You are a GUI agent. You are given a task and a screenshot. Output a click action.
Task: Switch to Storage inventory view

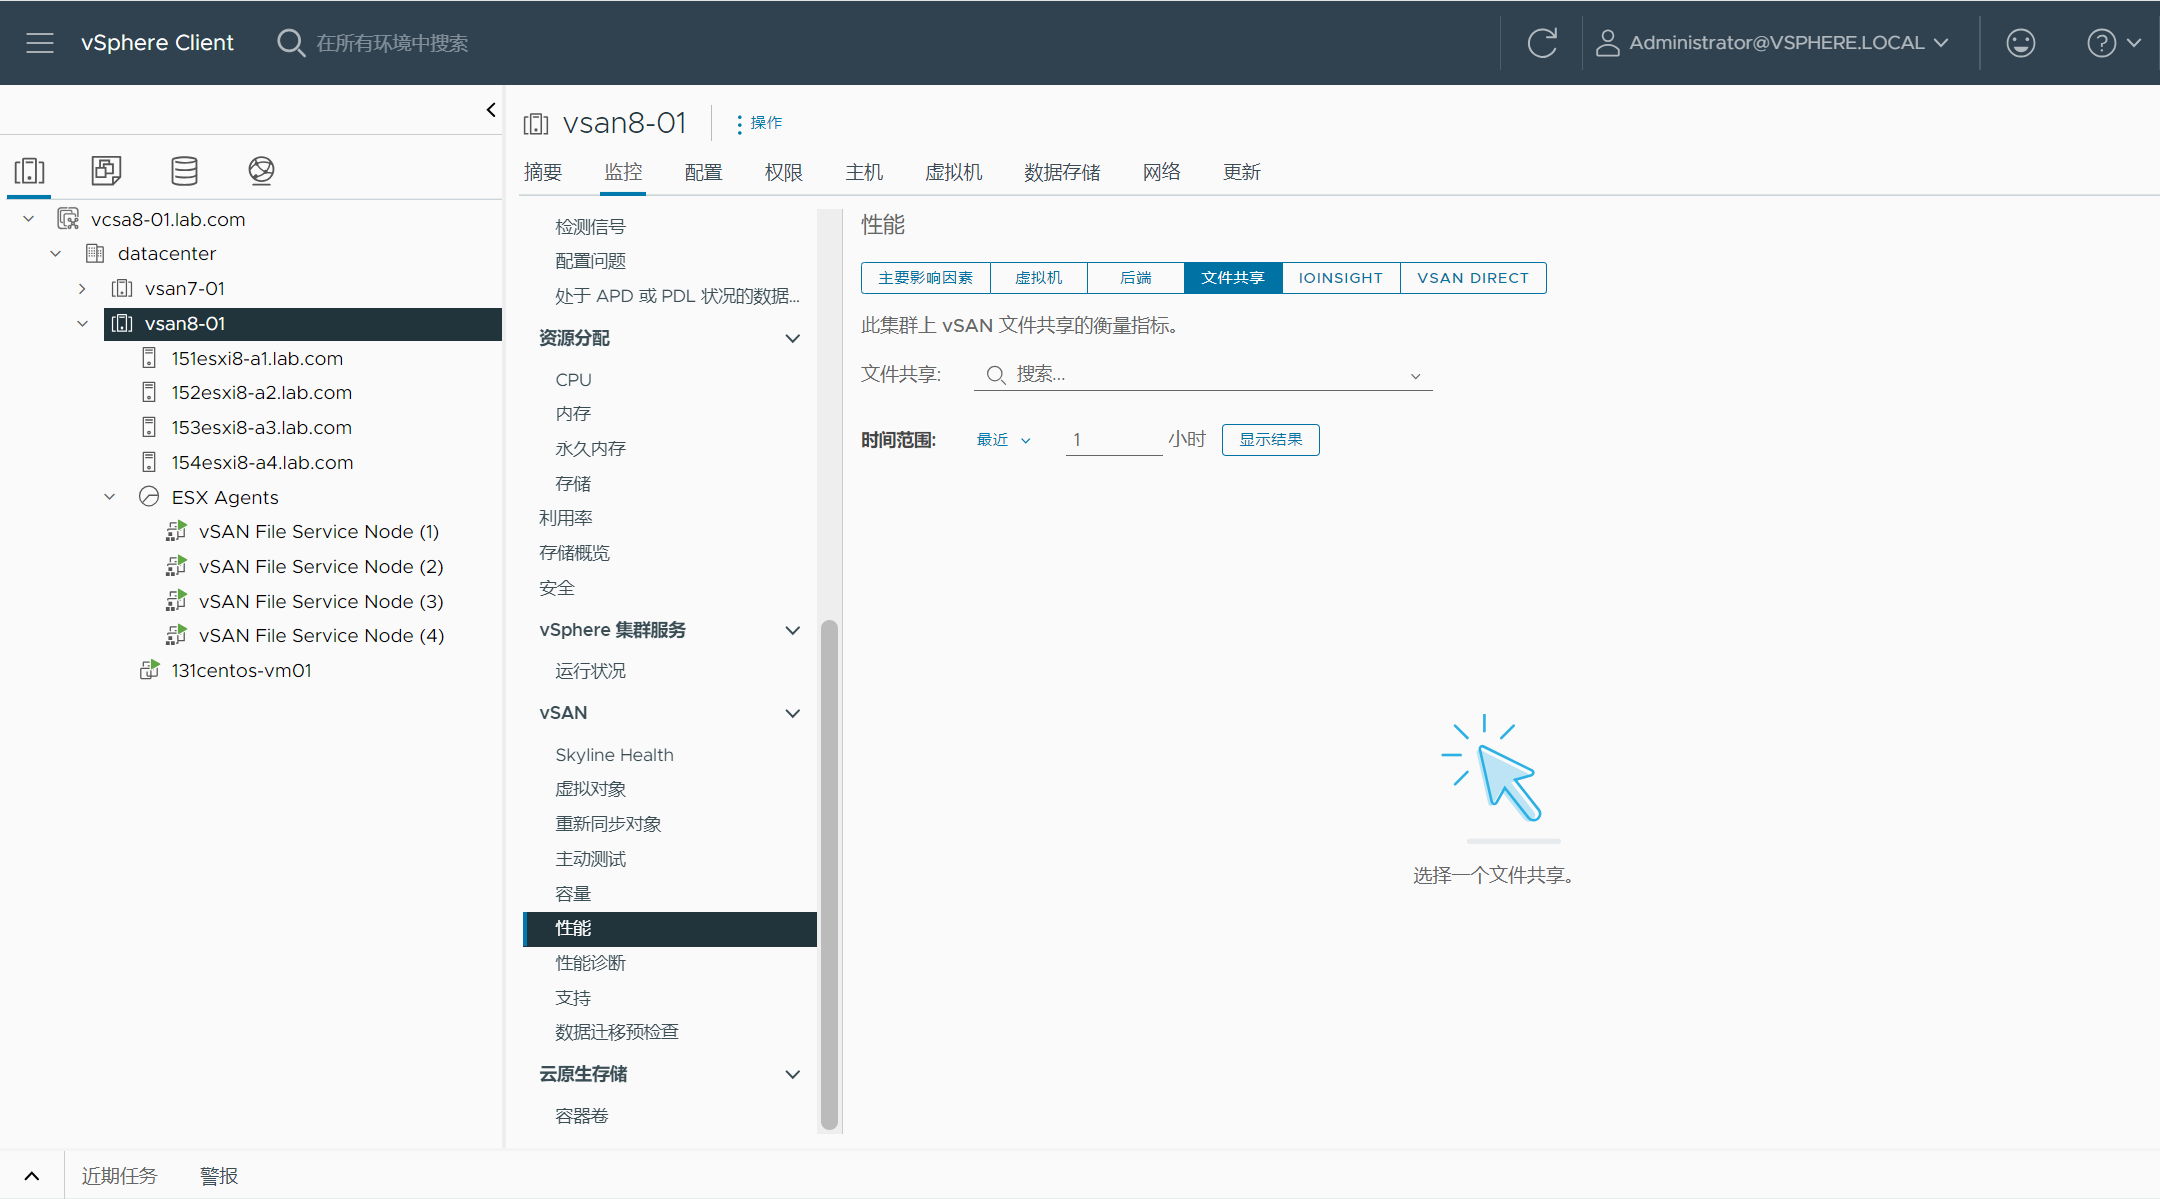point(184,171)
